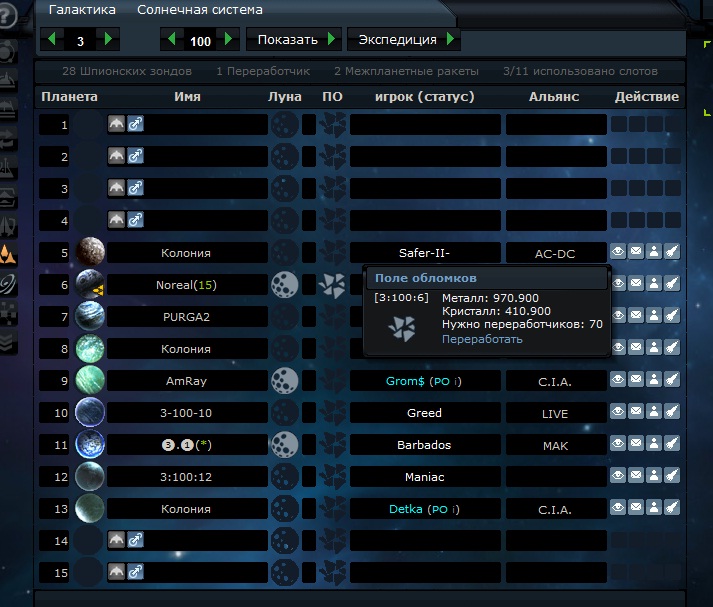Click the Переработать link in debris tooltip
The width and height of the screenshot is (713, 607).
[482, 339]
